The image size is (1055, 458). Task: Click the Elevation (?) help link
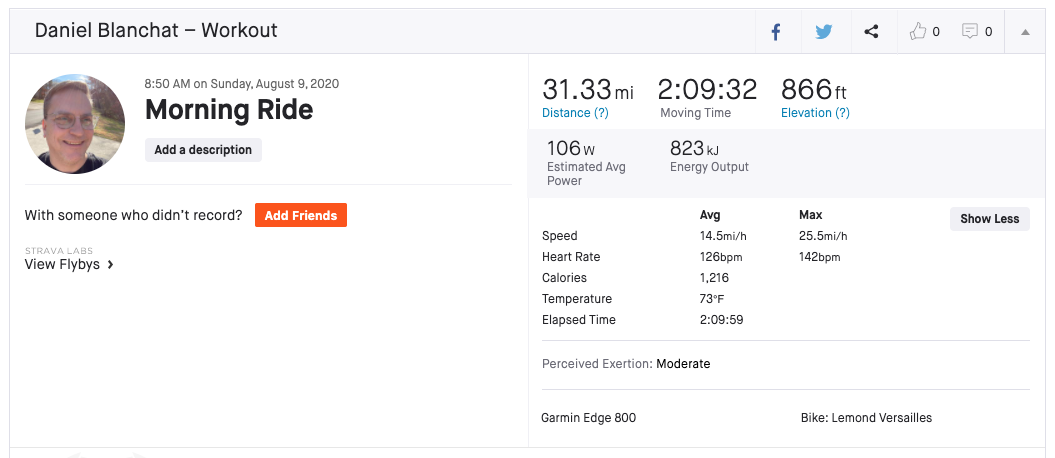[815, 113]
